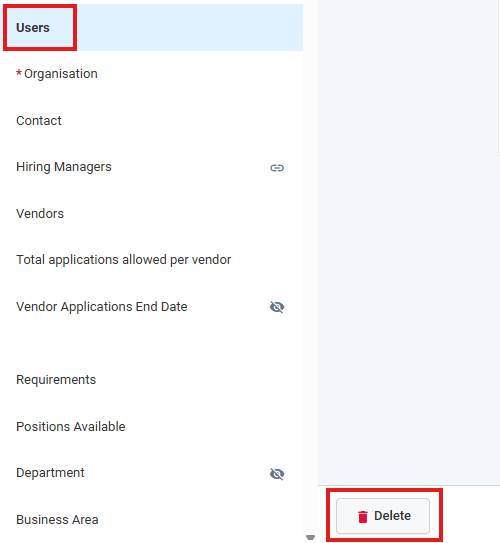Click the highlighted Users row background
Viewport: 500px width, 543px height.
click(190, 27)
